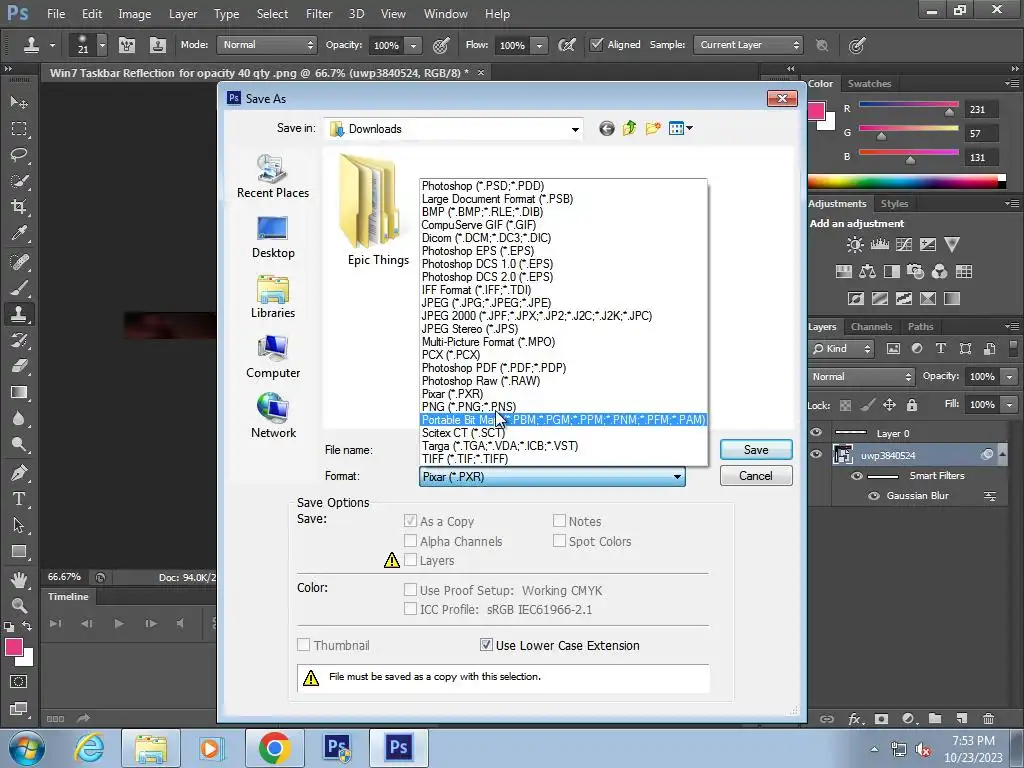Select the Horizontal Type tool

tap(19, 499)
